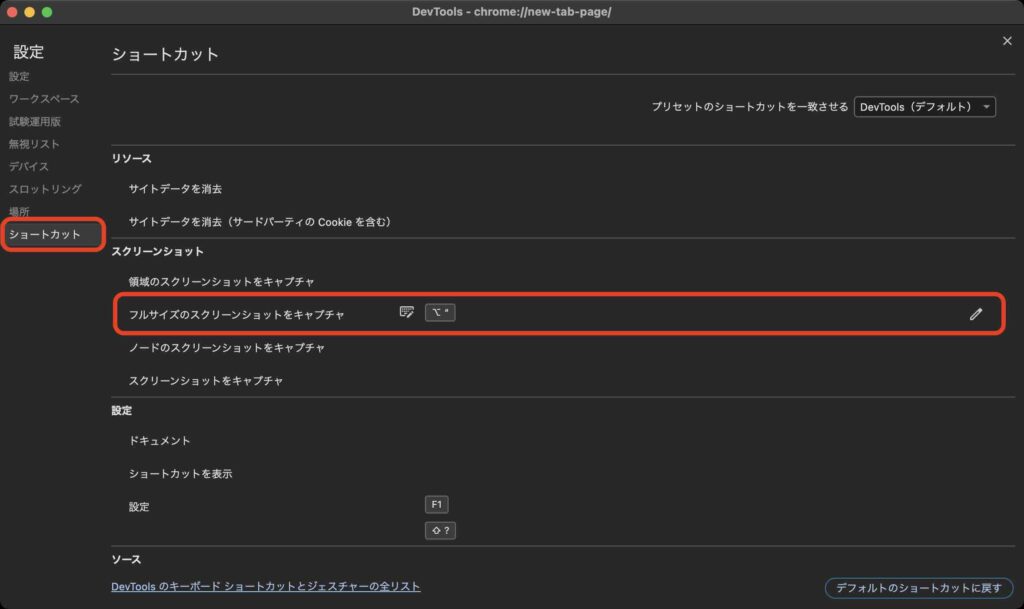Click the pencil edit shortcut icon
The image size is (1024, 609).
pyautogui.click(x=975, y=314)
